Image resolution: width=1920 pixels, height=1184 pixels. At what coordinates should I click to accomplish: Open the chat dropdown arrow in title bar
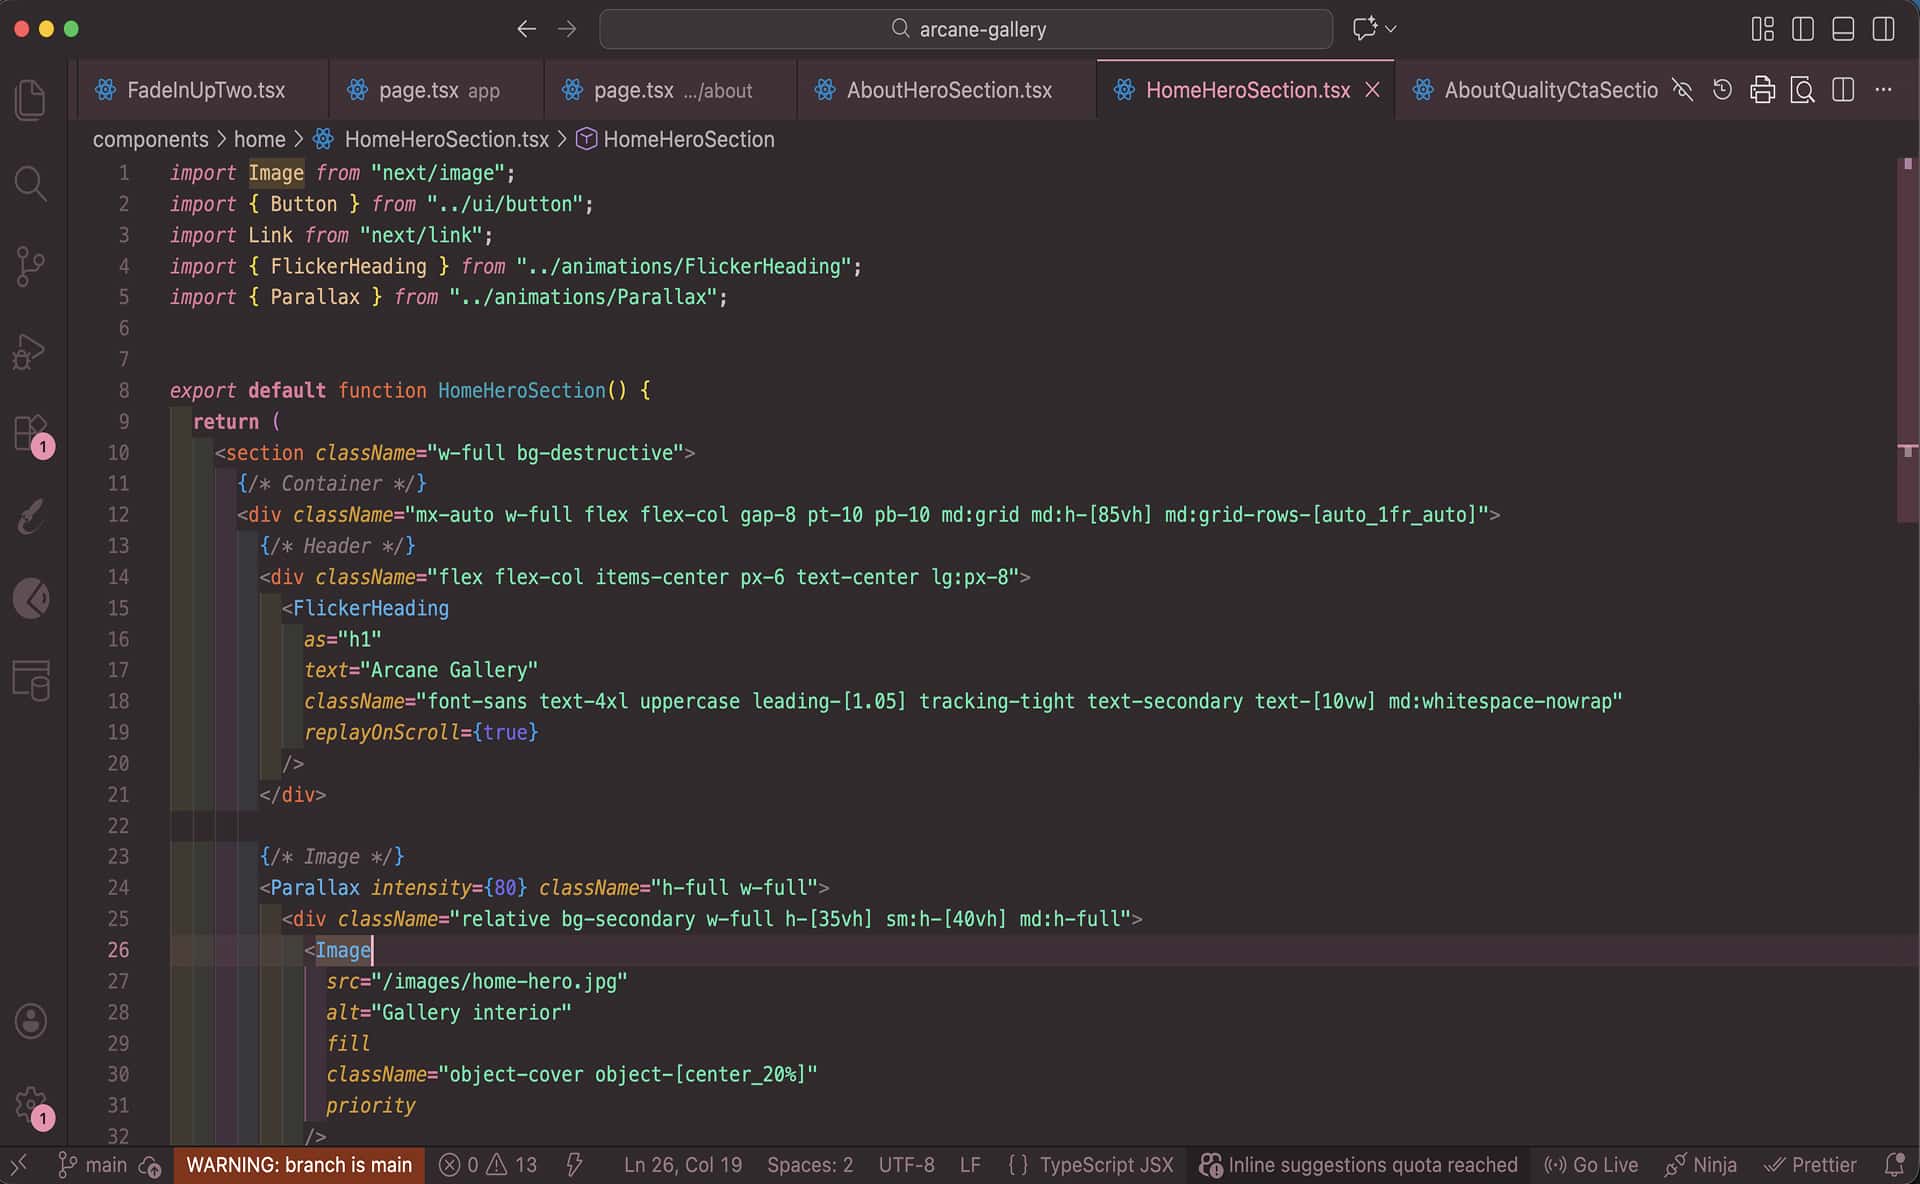(1391, 29)
